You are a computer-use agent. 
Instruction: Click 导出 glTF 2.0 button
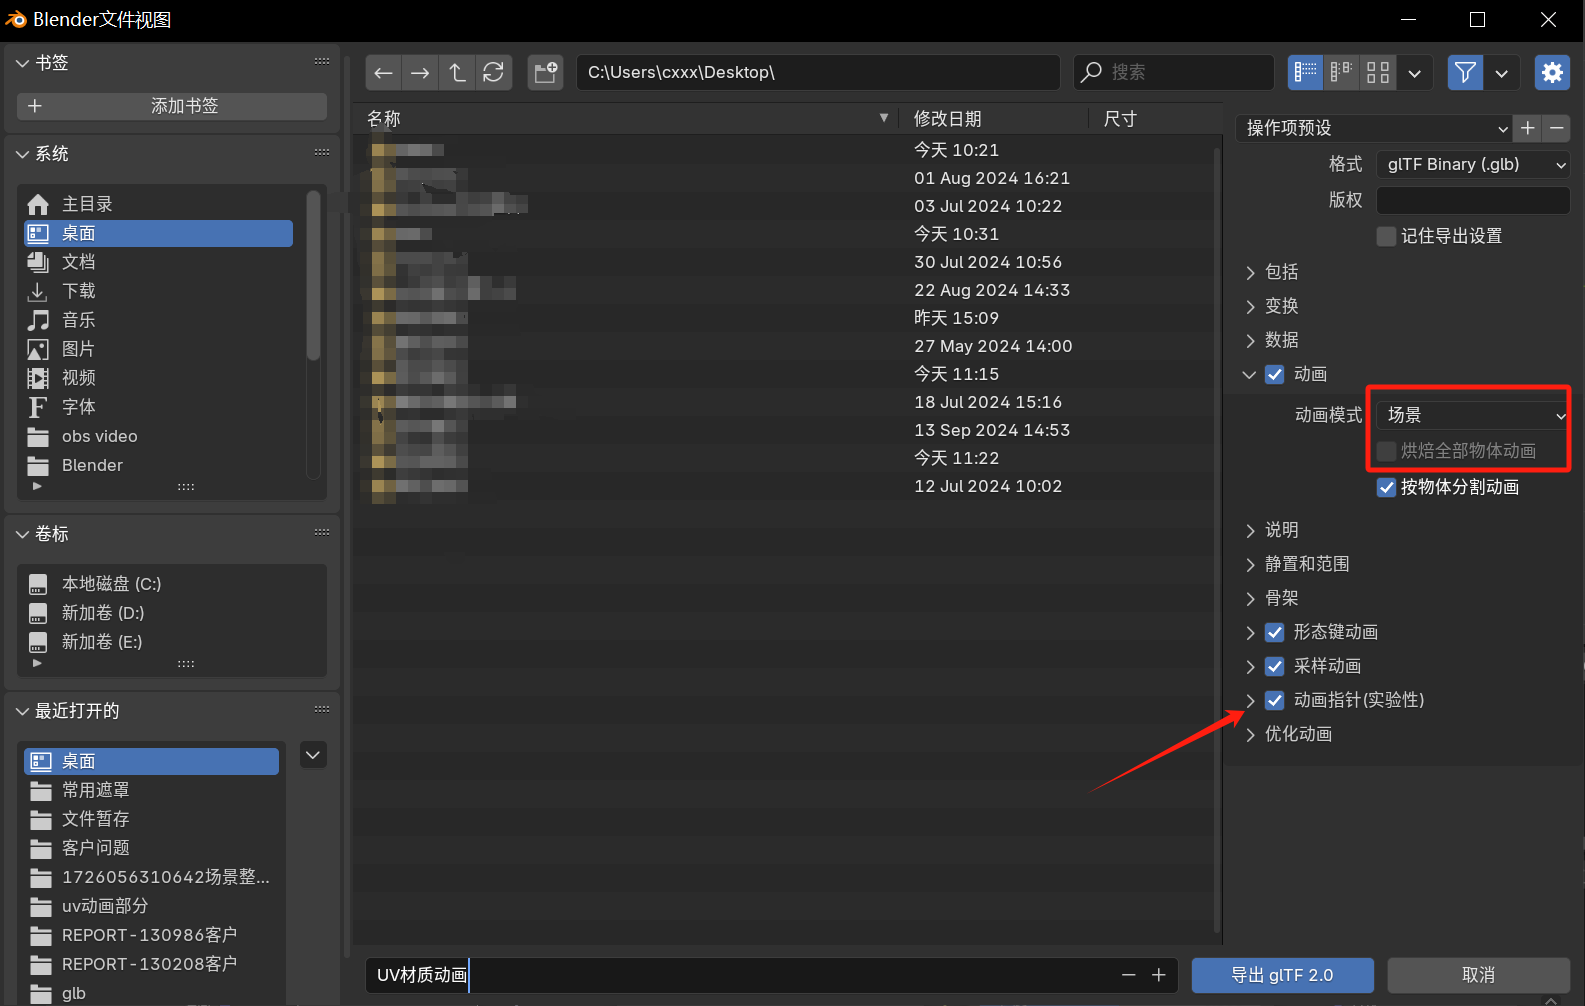click(x=1282, y=975)
